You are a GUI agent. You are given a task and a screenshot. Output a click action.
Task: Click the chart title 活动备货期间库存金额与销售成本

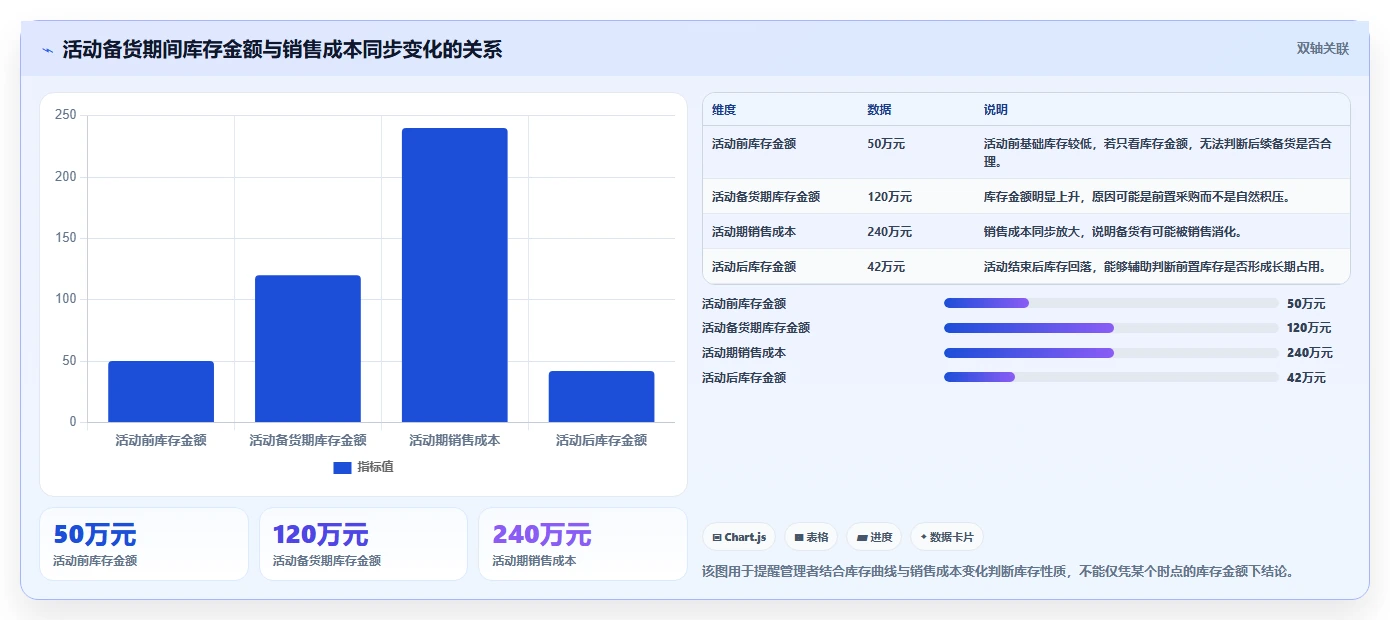282,50
